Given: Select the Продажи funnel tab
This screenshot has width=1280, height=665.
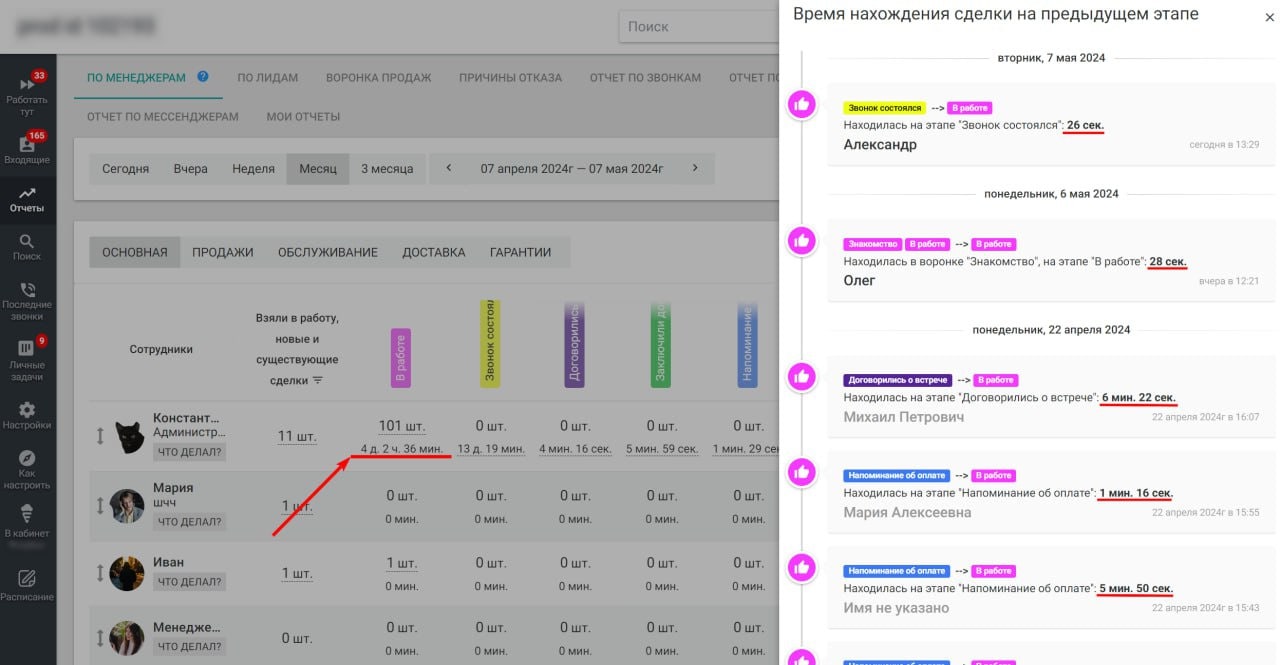Looking at the screenshot, I should (x=223, y=252).
